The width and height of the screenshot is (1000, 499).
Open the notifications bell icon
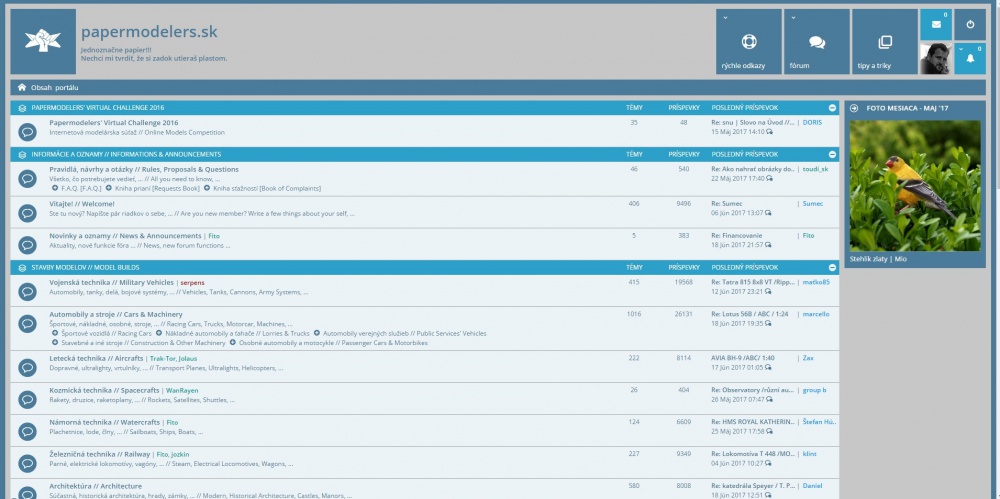pos(970,58)
